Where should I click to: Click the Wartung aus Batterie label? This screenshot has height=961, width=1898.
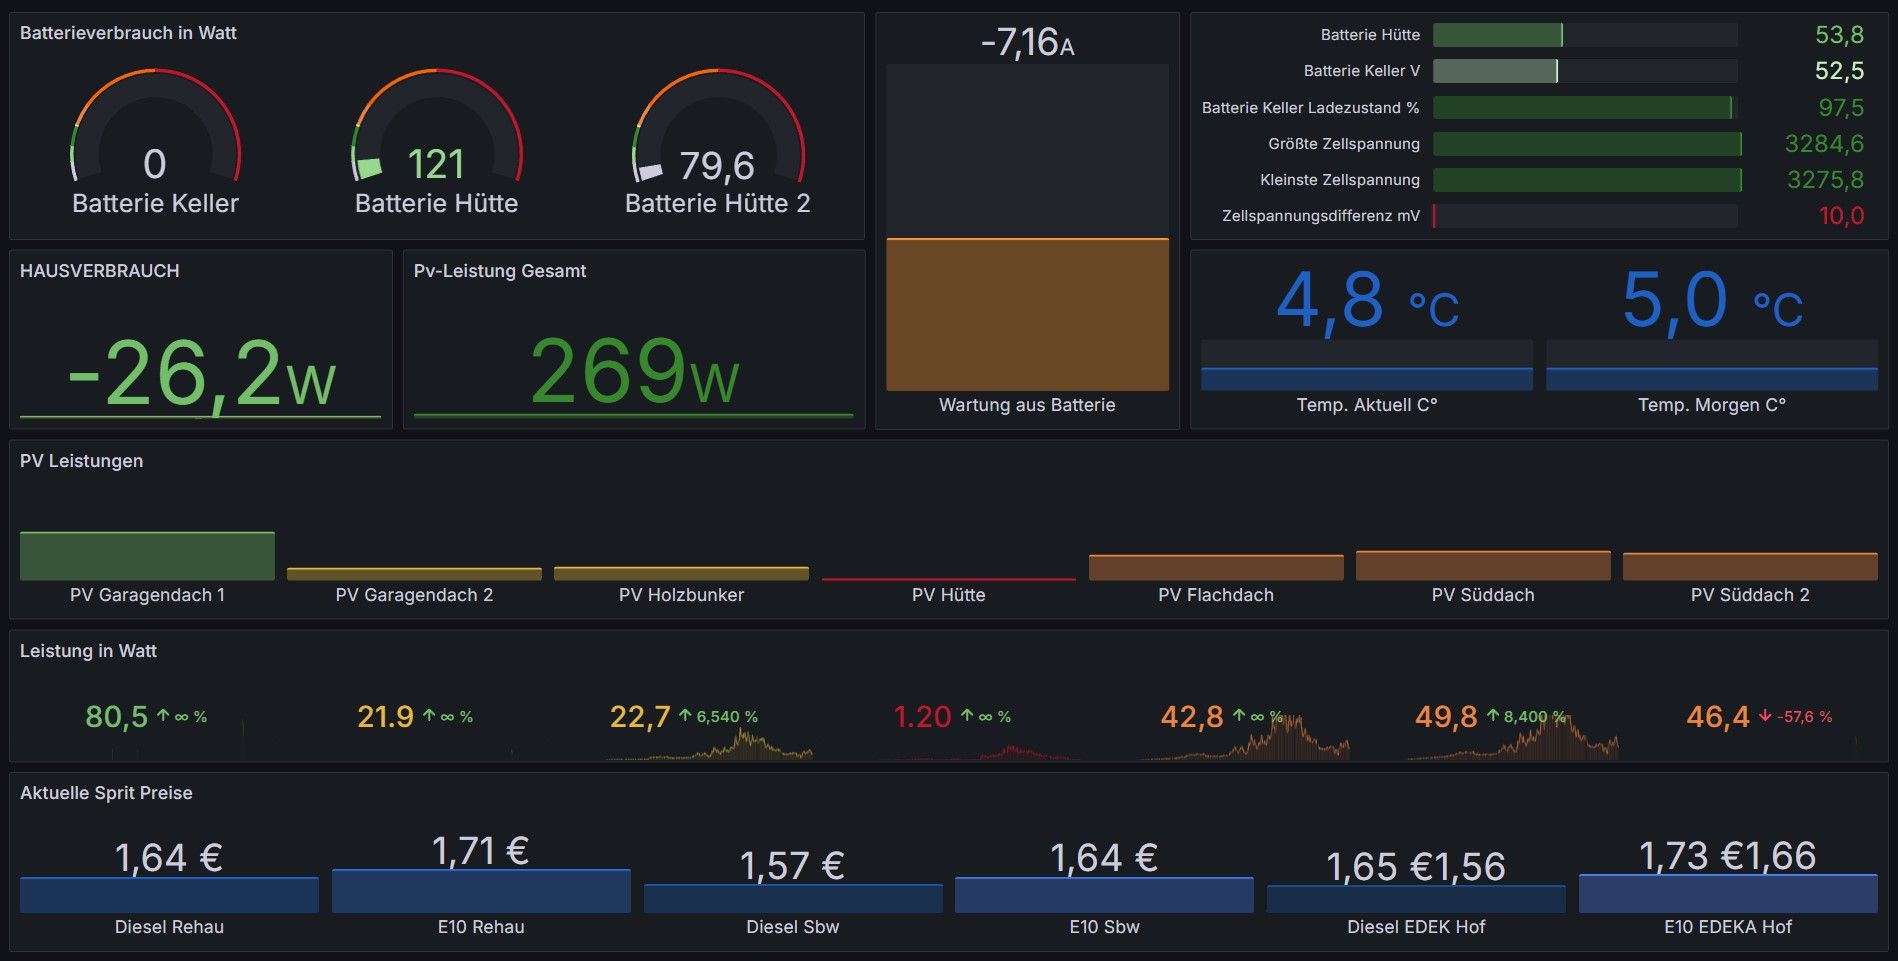click(1027, 405)
